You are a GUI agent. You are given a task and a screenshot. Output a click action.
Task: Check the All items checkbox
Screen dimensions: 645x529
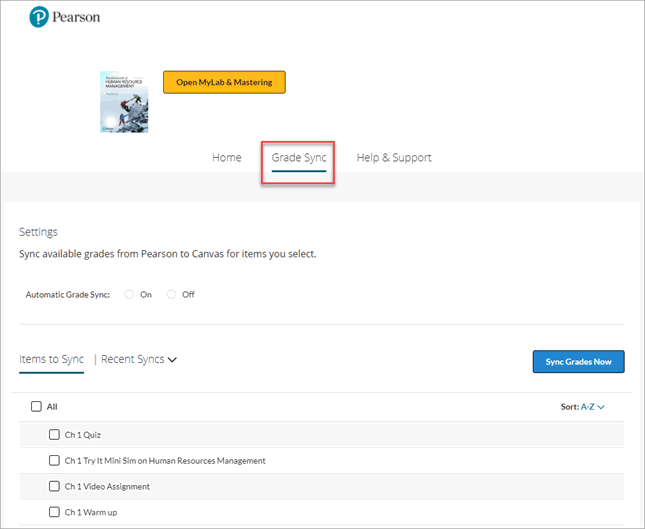tap(36, 406)
